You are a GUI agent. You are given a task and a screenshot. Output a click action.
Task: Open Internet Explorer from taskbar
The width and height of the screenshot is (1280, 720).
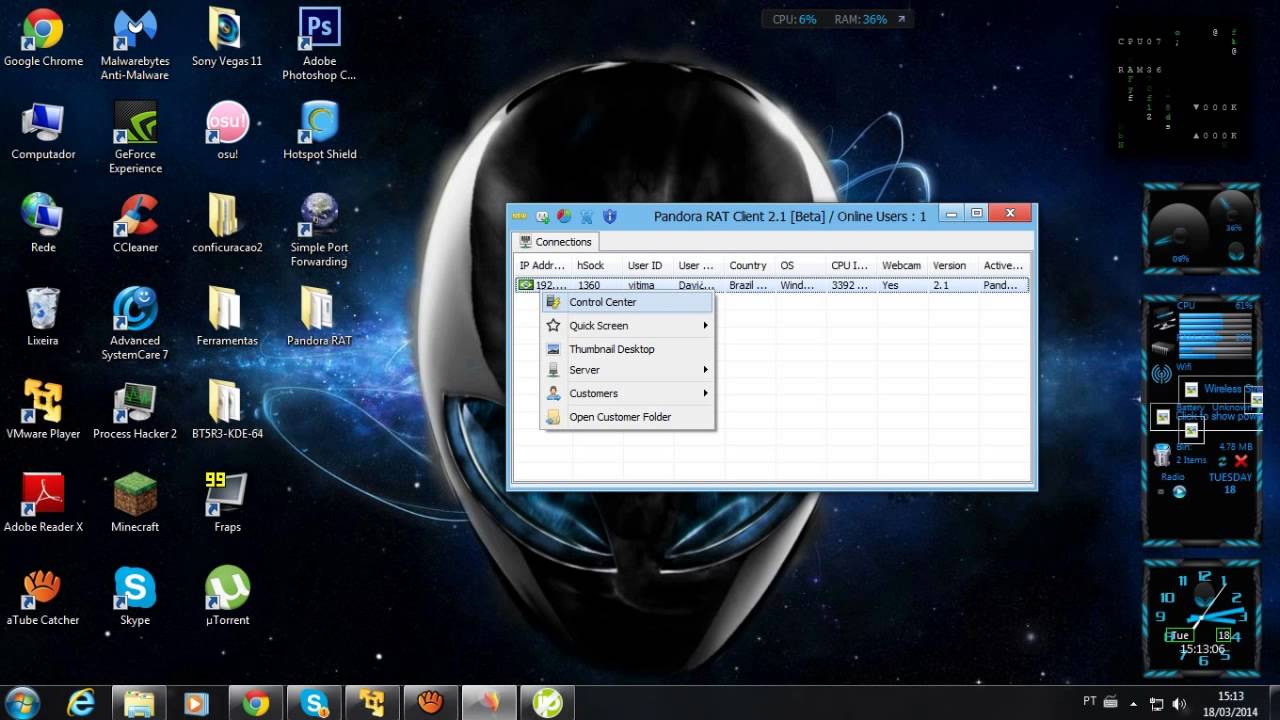[x=81, y=703]
